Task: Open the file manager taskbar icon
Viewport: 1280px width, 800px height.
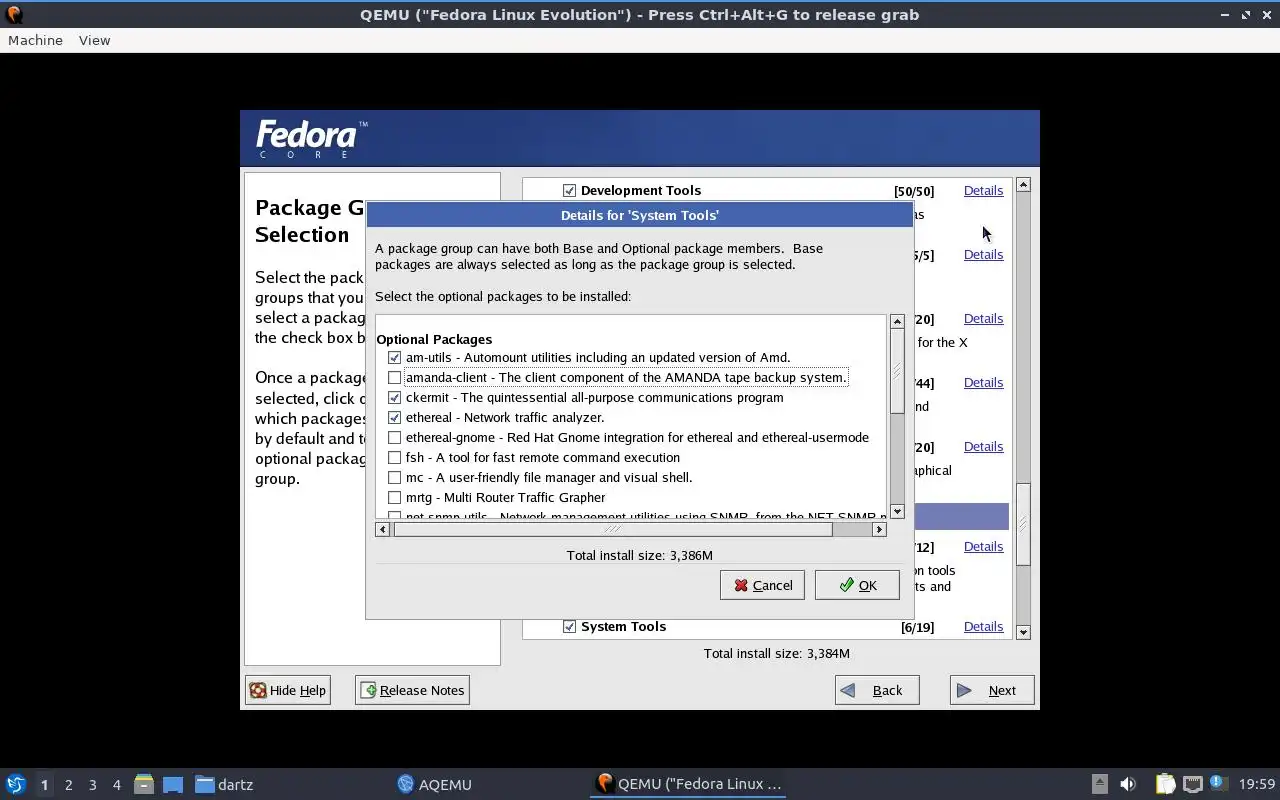Action: (x=144, y=784)
